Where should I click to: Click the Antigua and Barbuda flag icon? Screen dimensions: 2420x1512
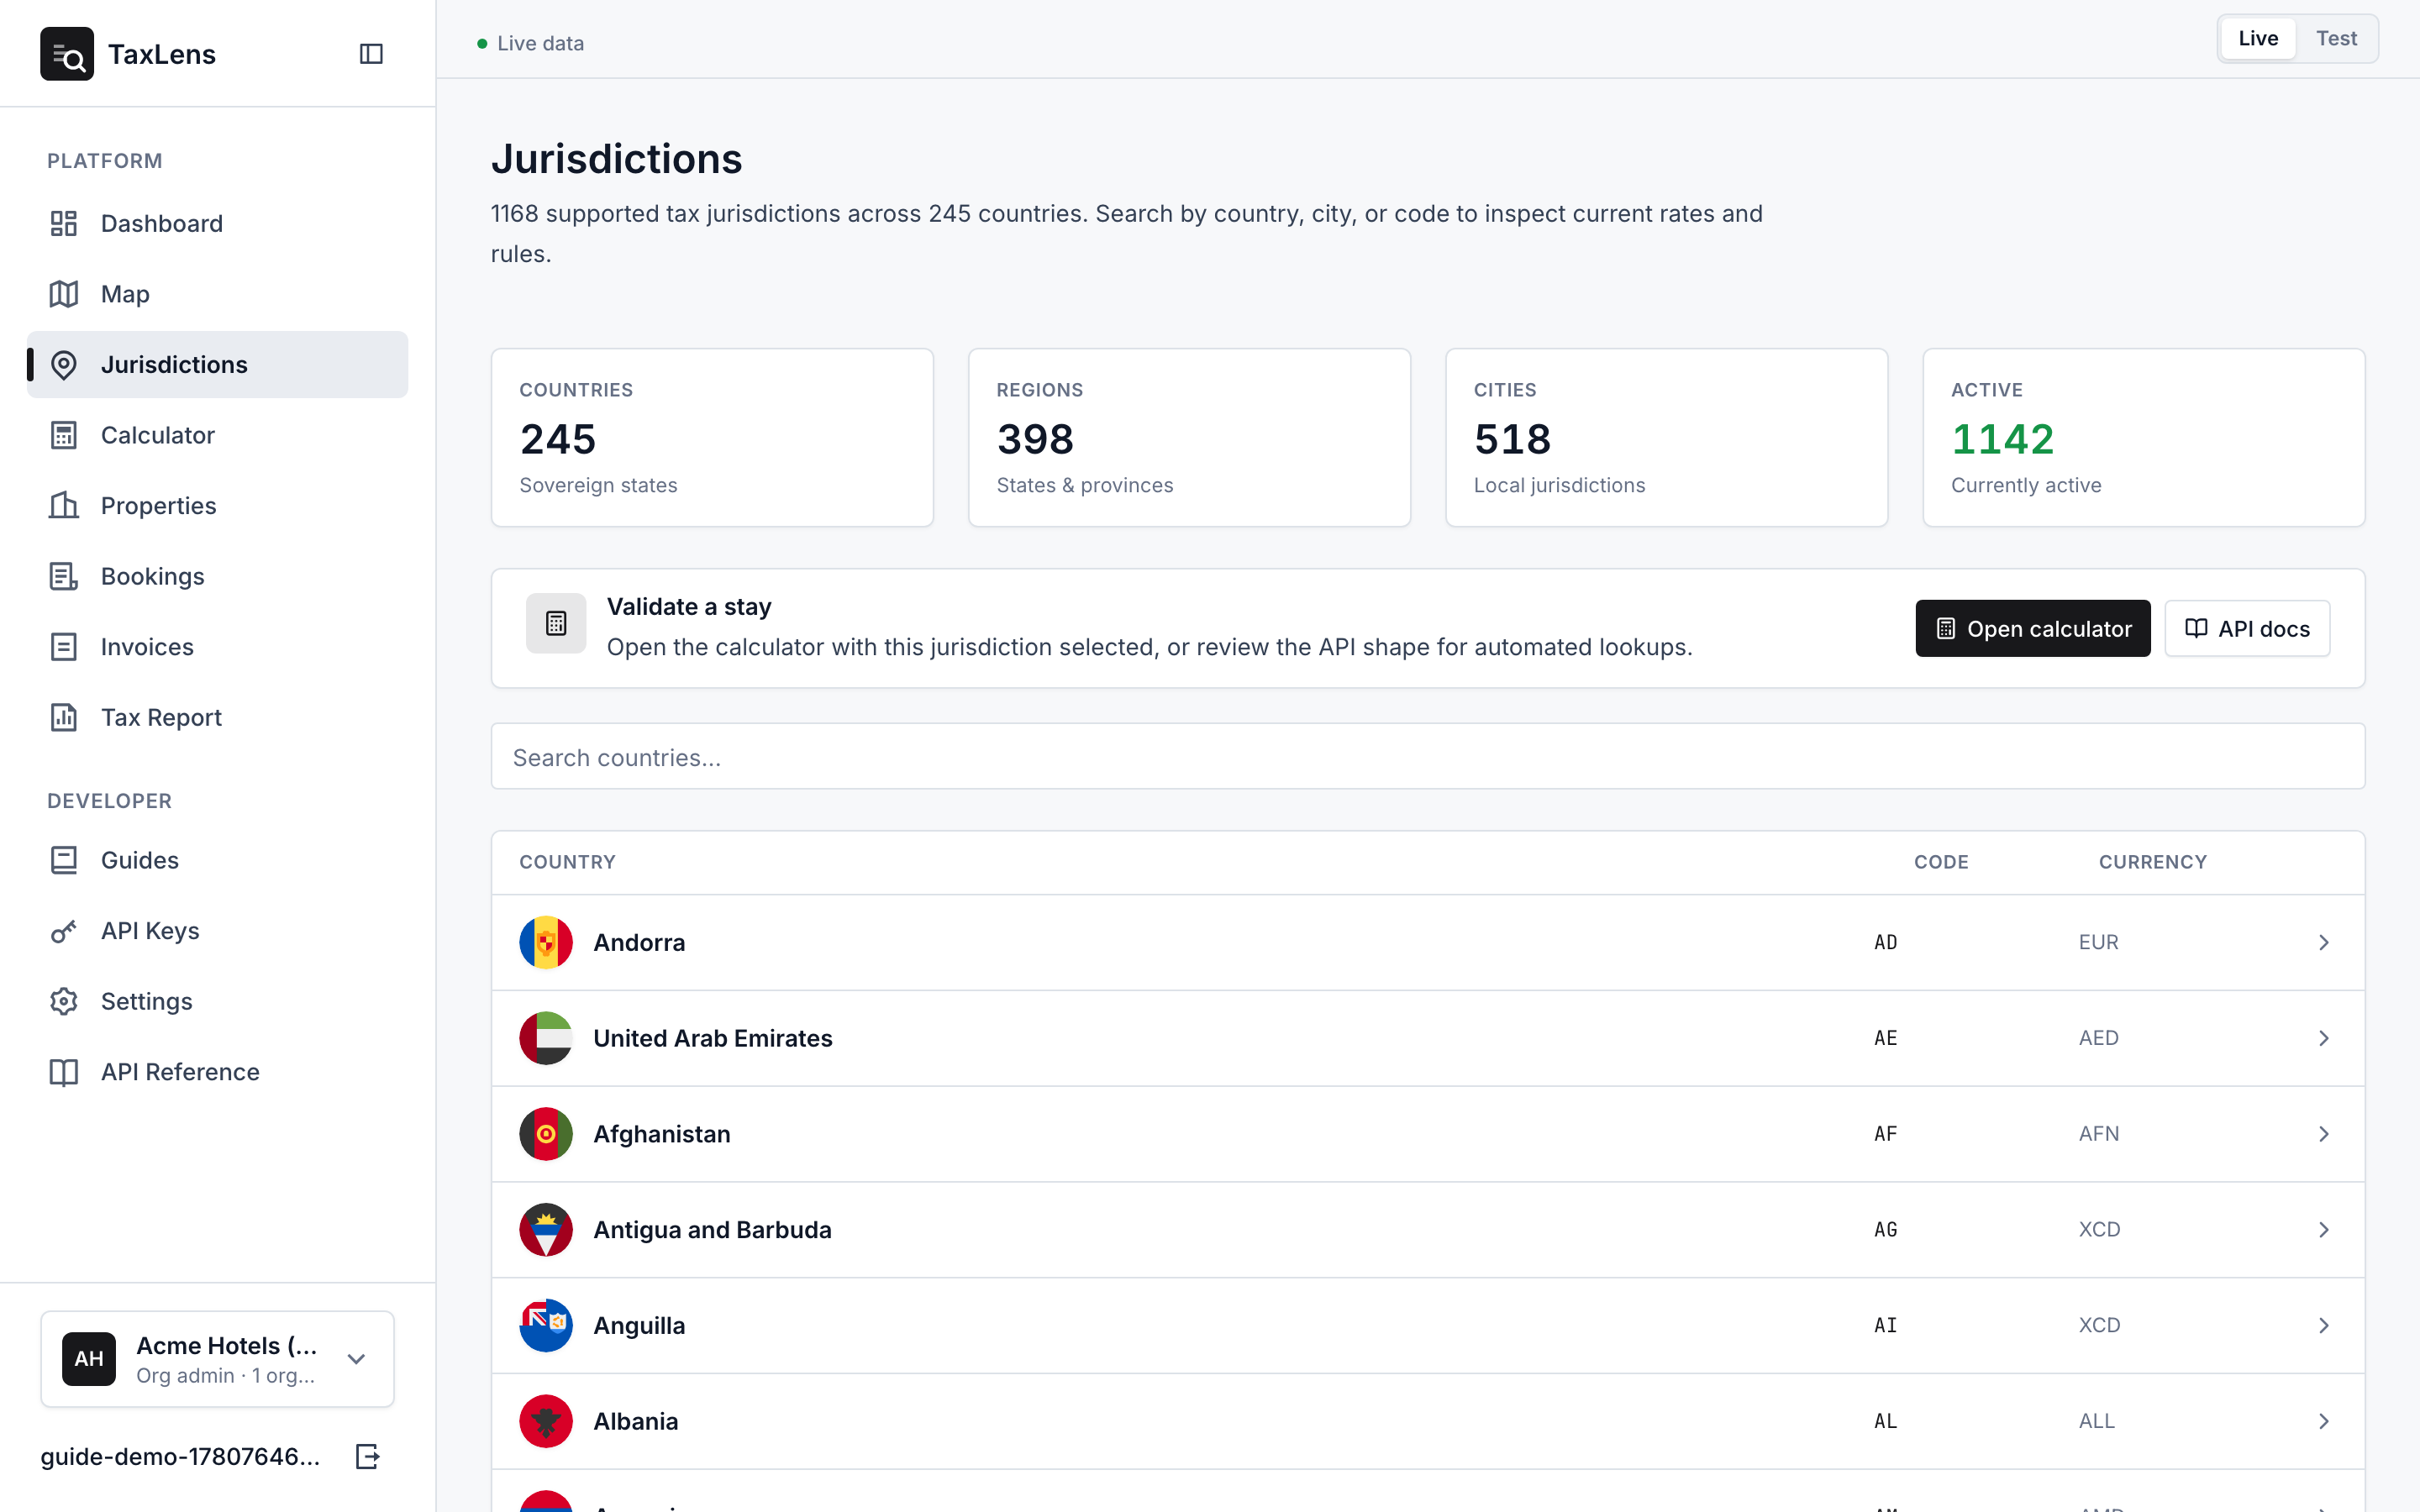point(546,1230)
